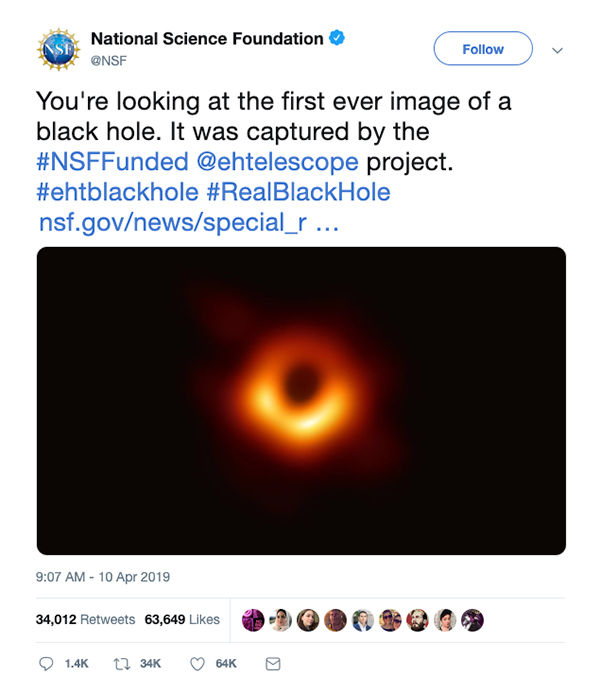Enlarge the black hole image
The image size is (600, 686).
pos(301,400)
